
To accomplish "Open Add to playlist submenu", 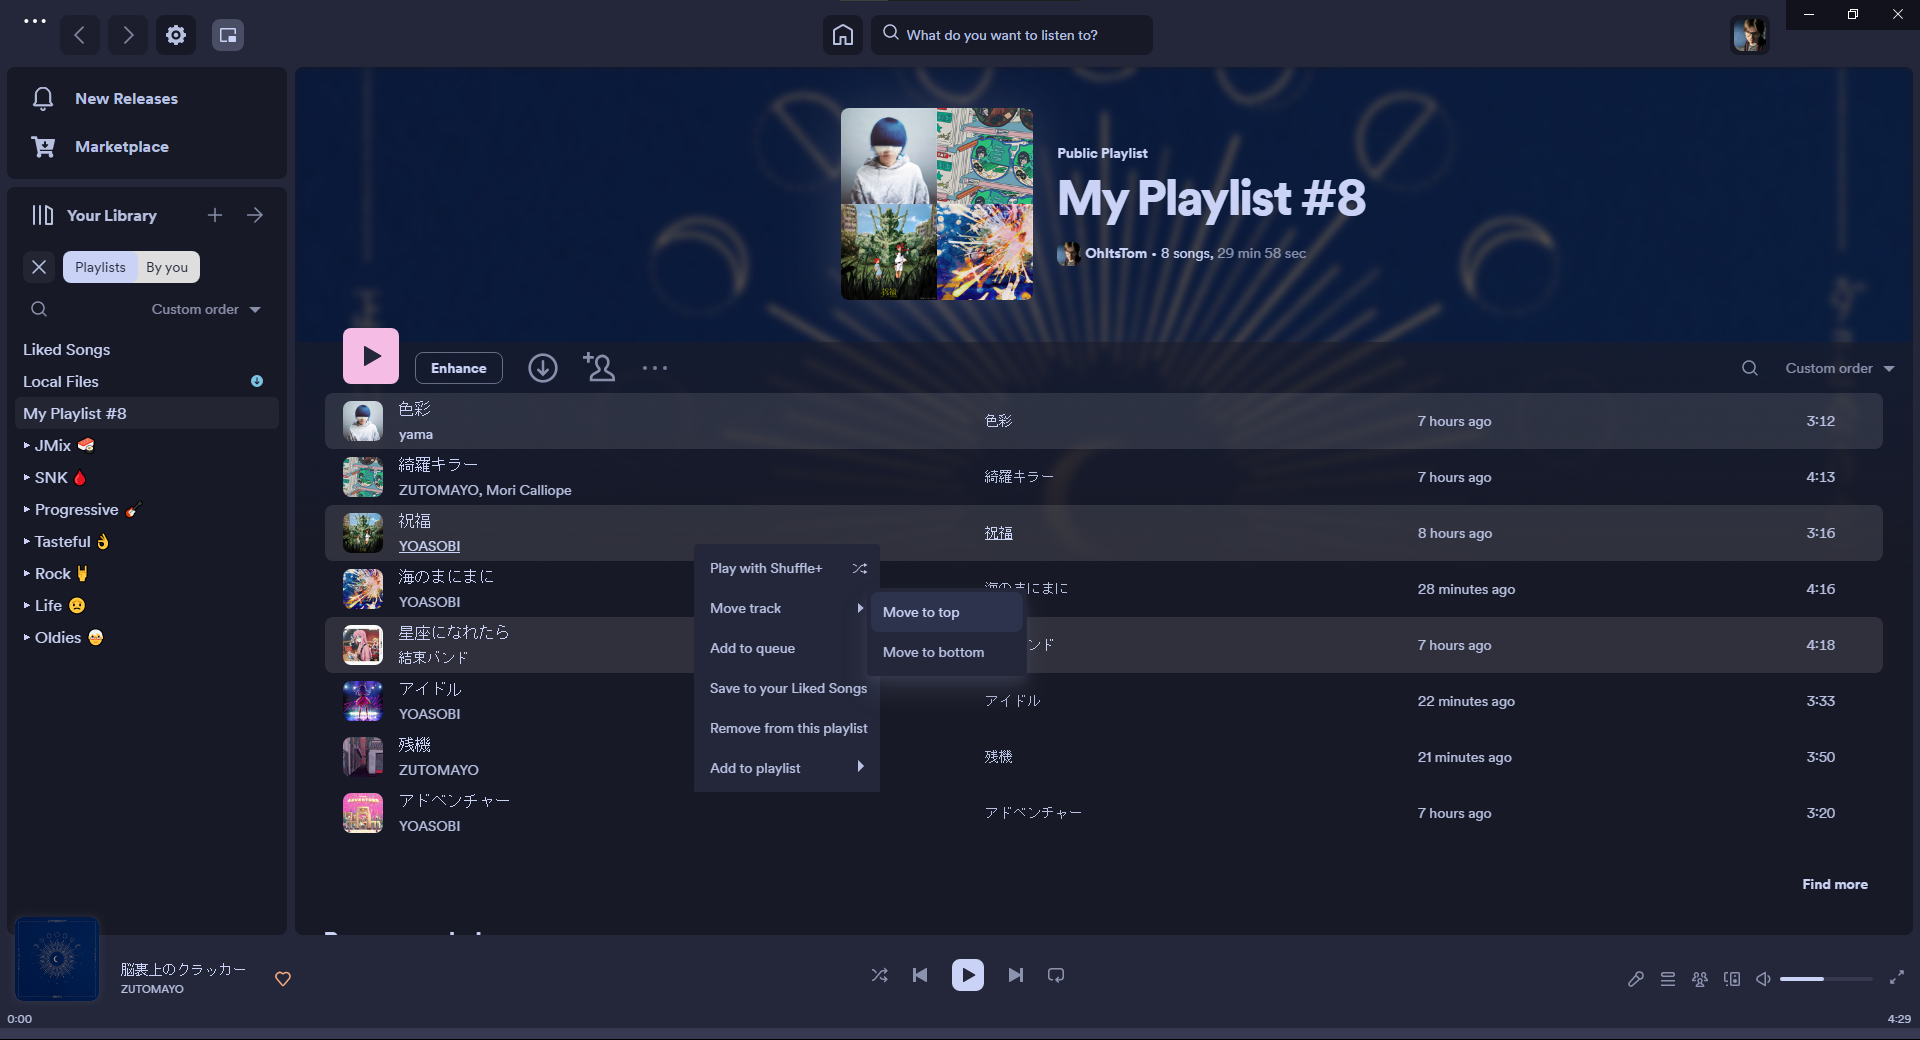I will coord(787,768).
